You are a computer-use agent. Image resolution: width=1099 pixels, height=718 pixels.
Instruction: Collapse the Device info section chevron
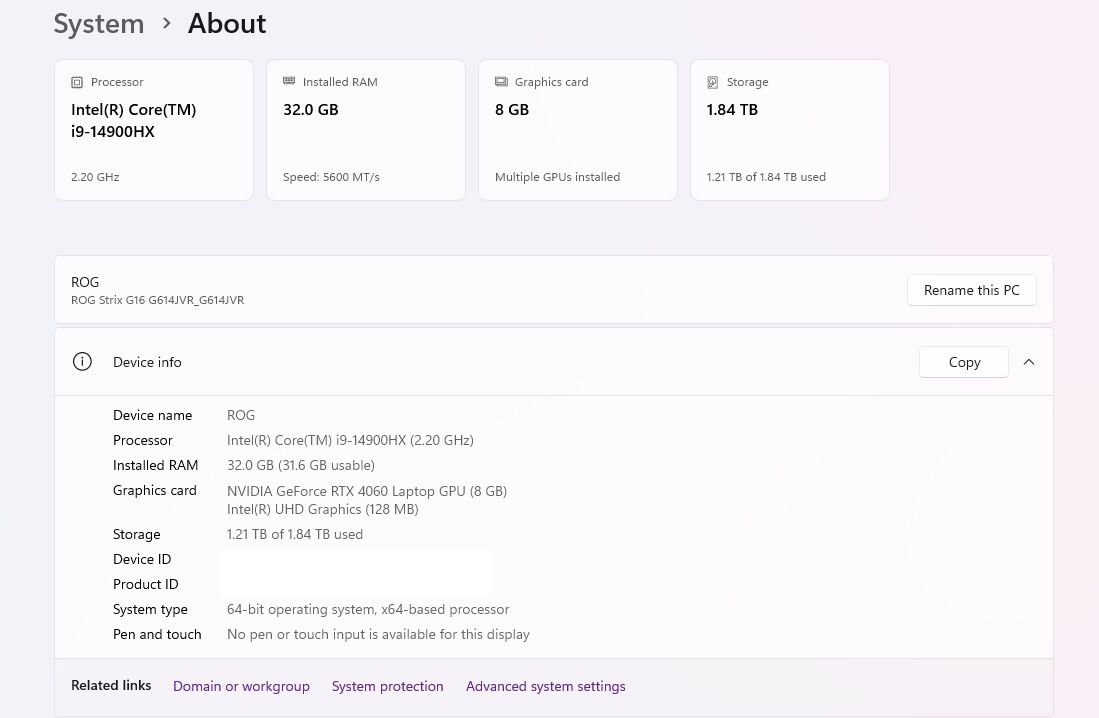[x=1029, y=362]
